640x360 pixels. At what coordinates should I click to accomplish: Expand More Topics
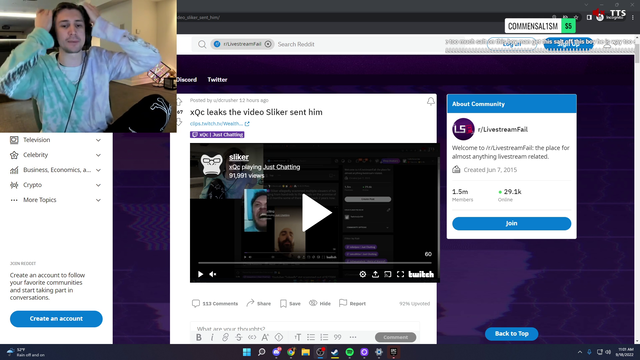click(x=56, y=200)
